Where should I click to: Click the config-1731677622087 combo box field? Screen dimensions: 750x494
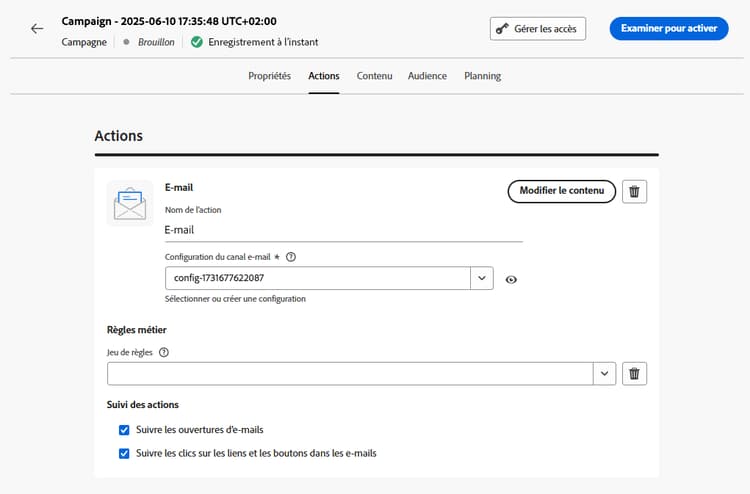pos(317,278)
